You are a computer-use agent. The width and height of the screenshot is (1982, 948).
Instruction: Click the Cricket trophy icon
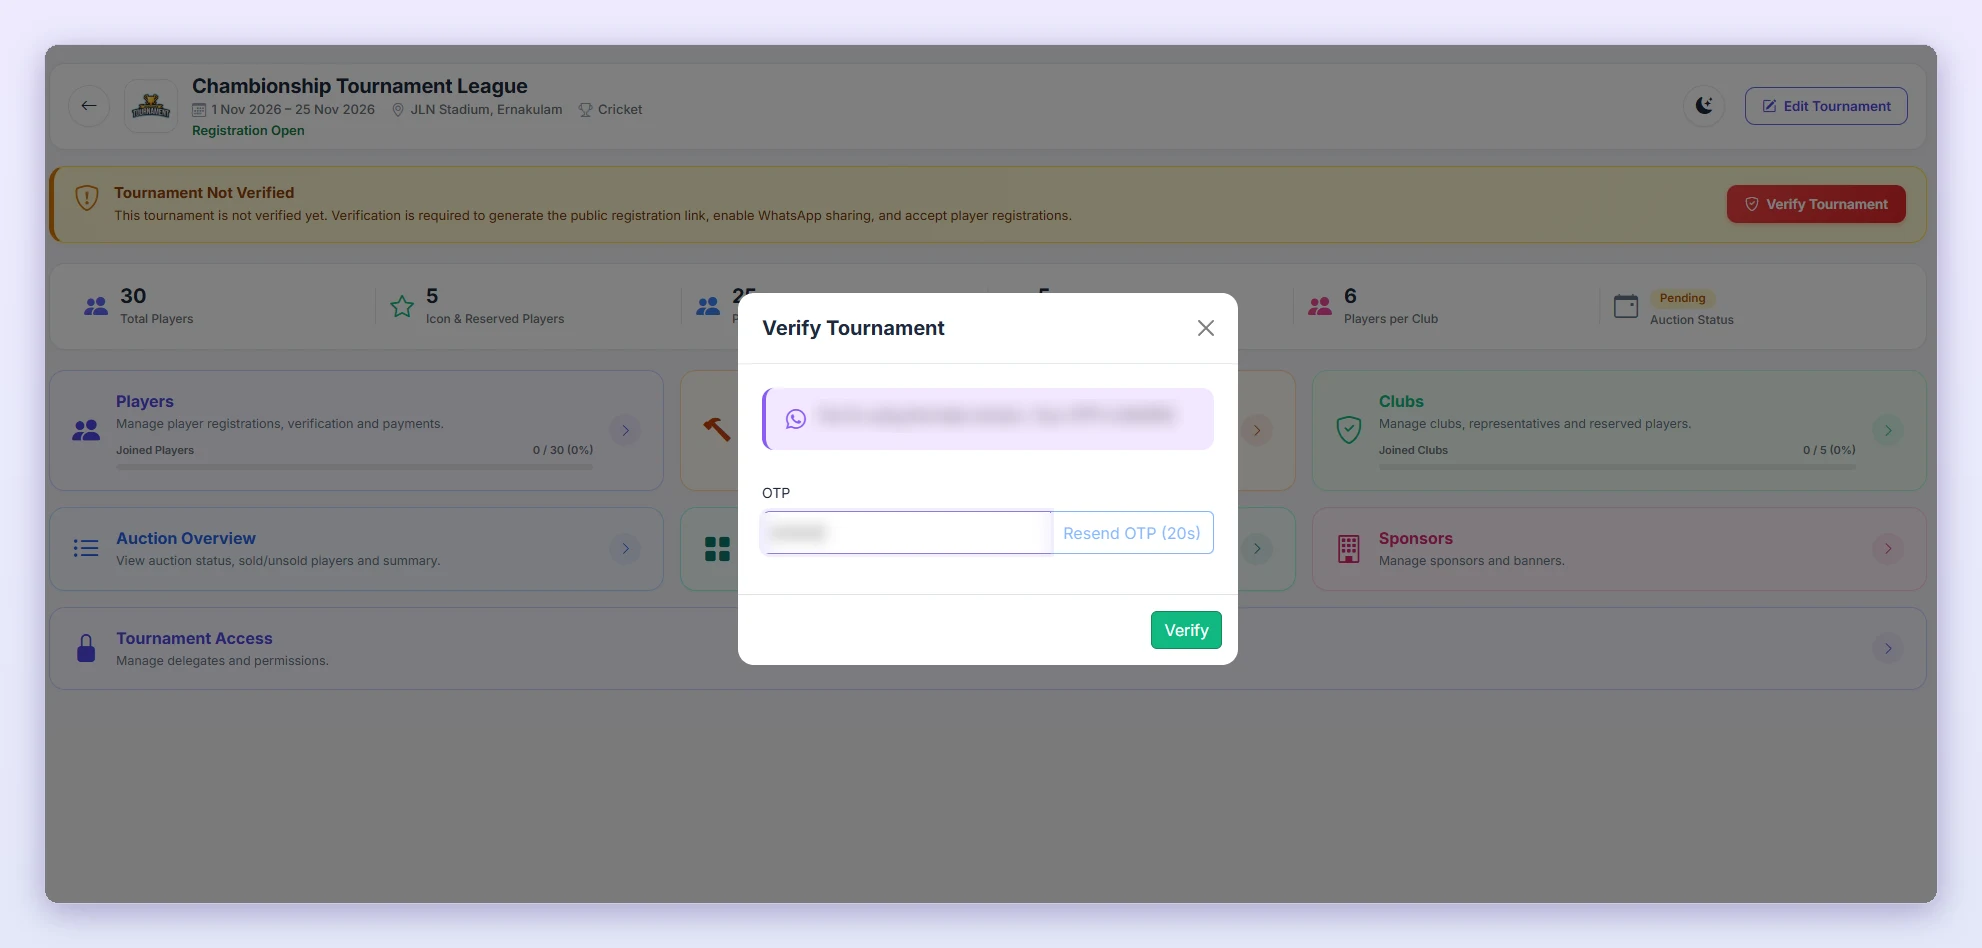pyautogui.click(x=585, y=110)
